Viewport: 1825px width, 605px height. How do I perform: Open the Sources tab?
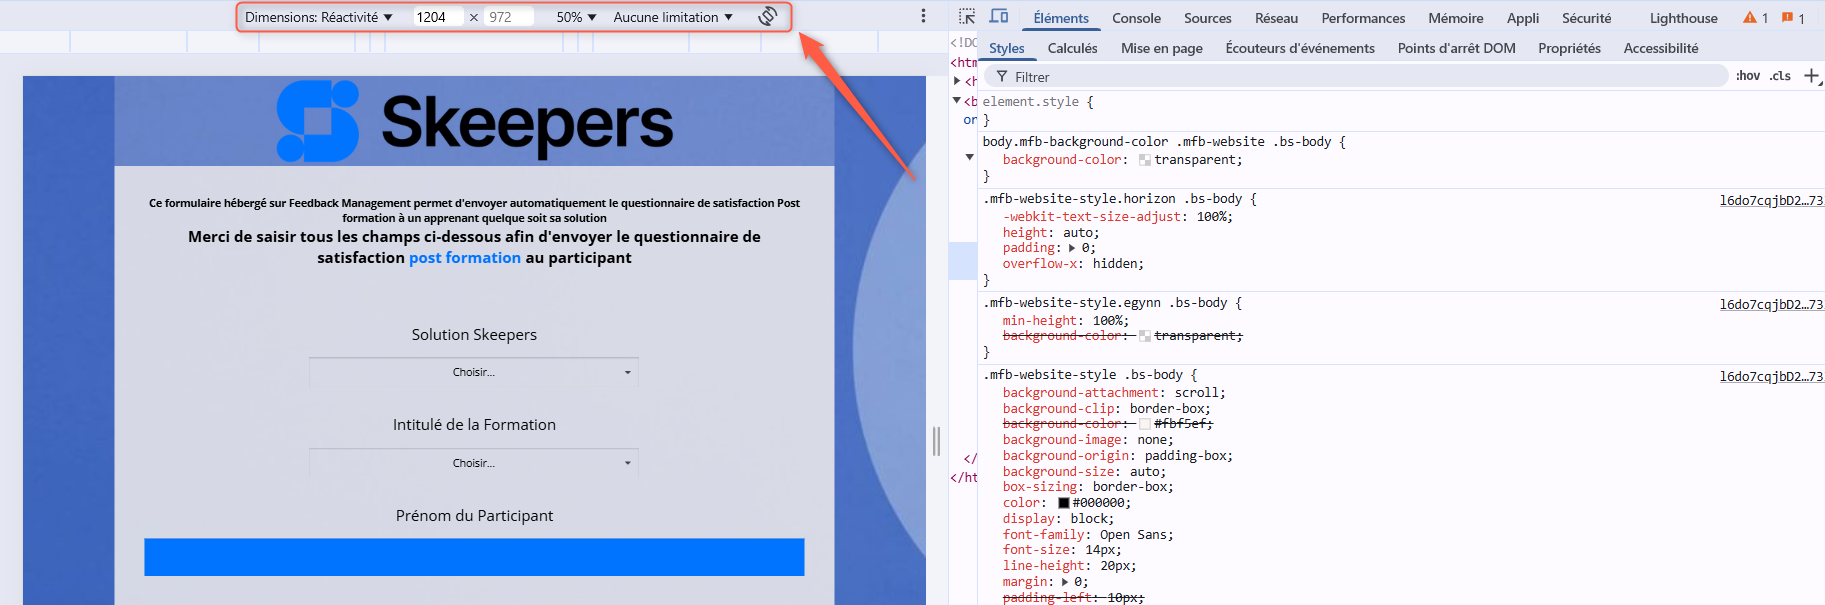pyautogui.click(x=1208, y=18)
